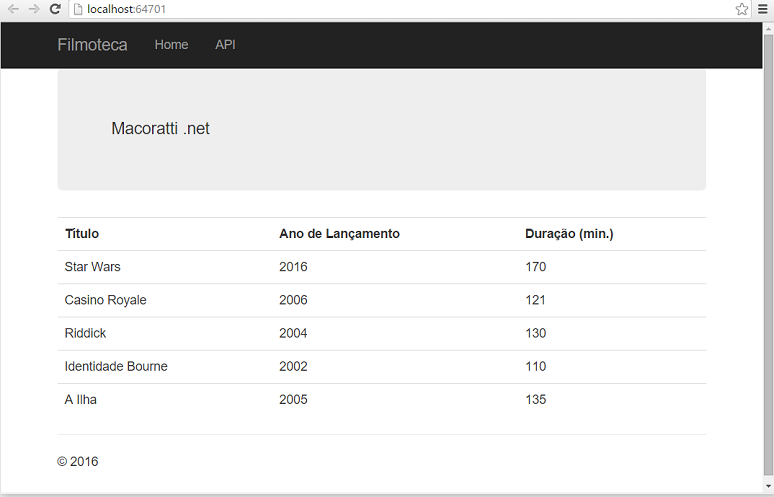The height and width of the screenshot is (497, 774).
Task: Open the Chrome hamburger menu
Action: click(x=763, y=9)
